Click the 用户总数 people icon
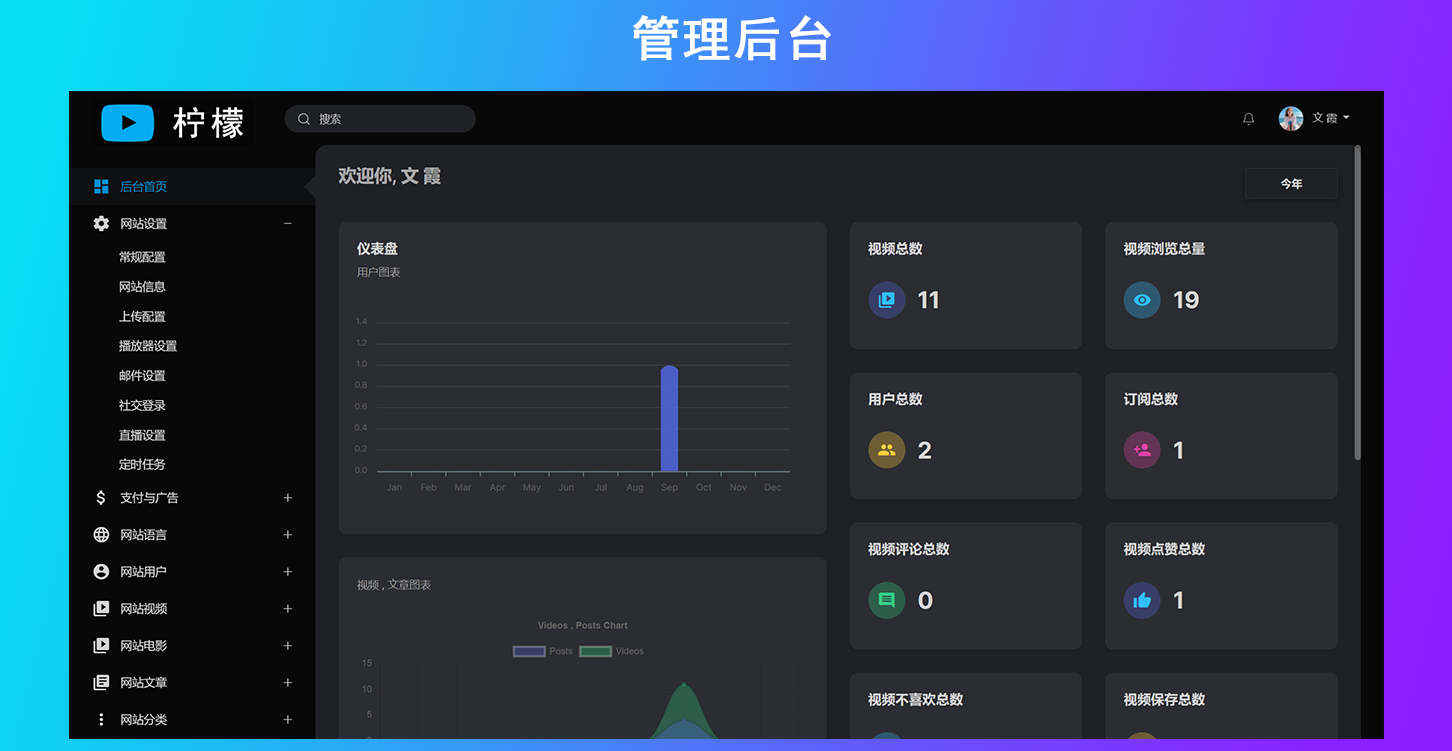 click(887, 450)
